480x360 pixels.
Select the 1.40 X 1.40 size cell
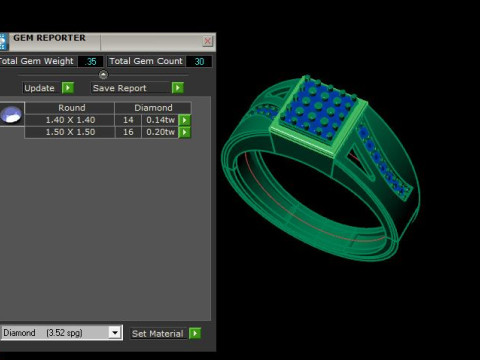pyautogui.click(x=70, y=120)
